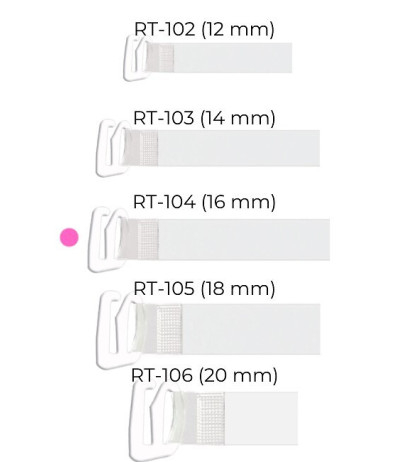Click the RT-106 plastic hook clasp
The width and height of the screenshot is (410, 462).
pos(152,422)
